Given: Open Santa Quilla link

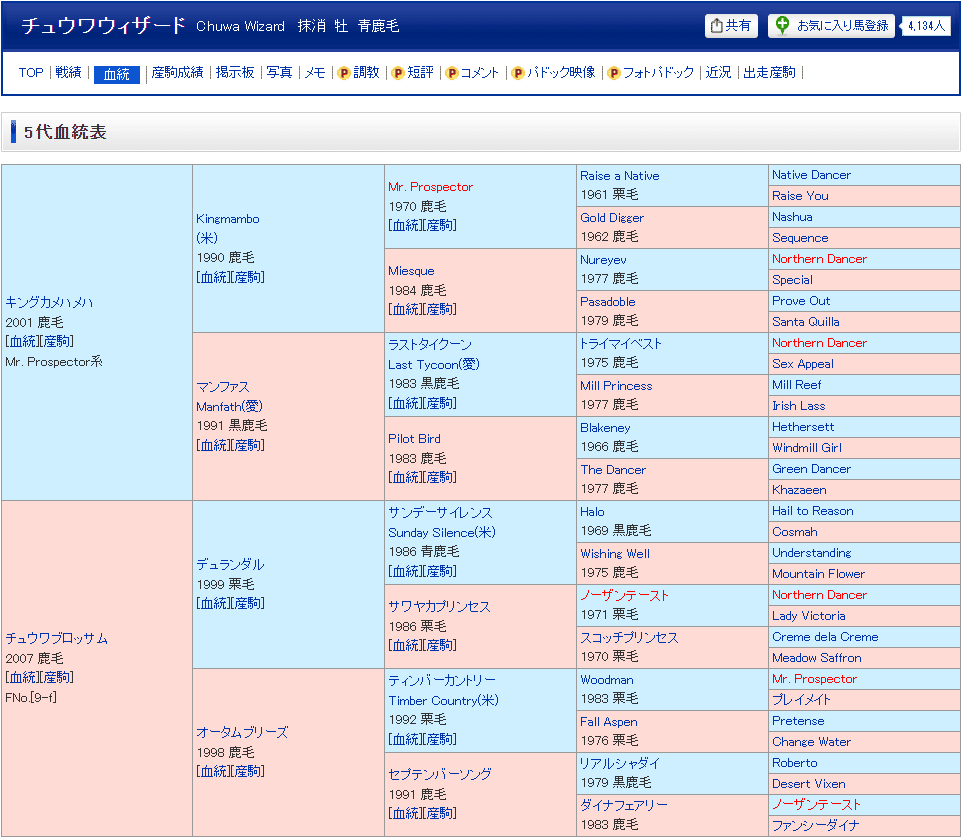Looking at the screenshot, I should (806, 322).
